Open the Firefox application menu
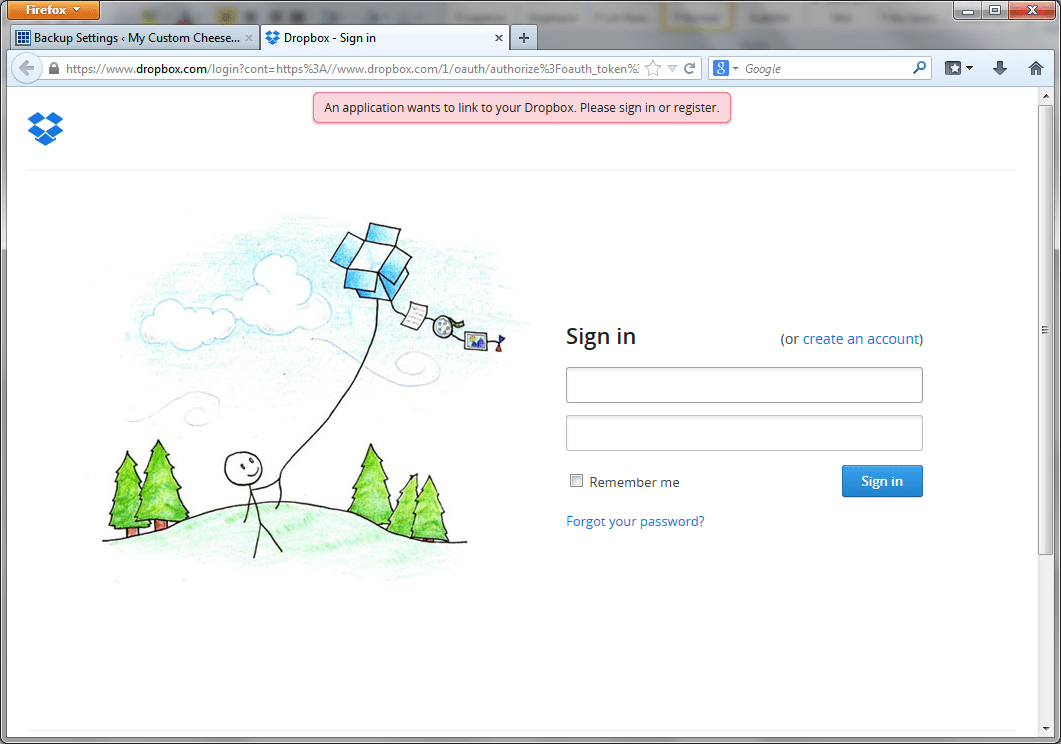 tap(53, 10)
